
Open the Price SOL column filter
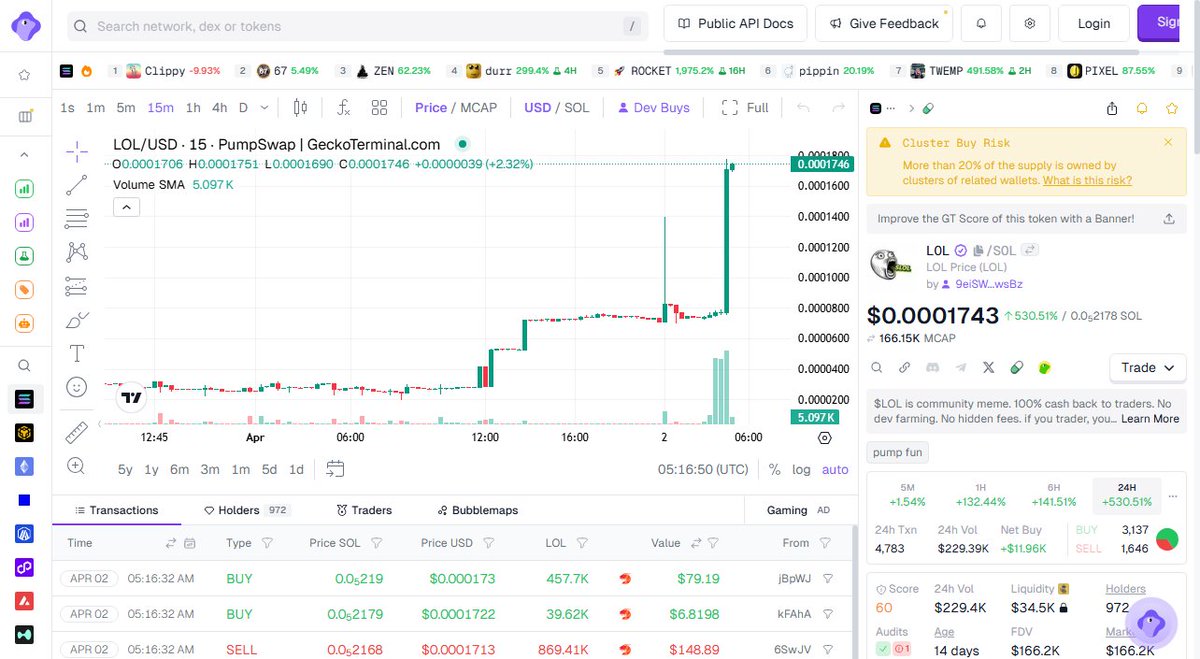(x=376, y=543)
